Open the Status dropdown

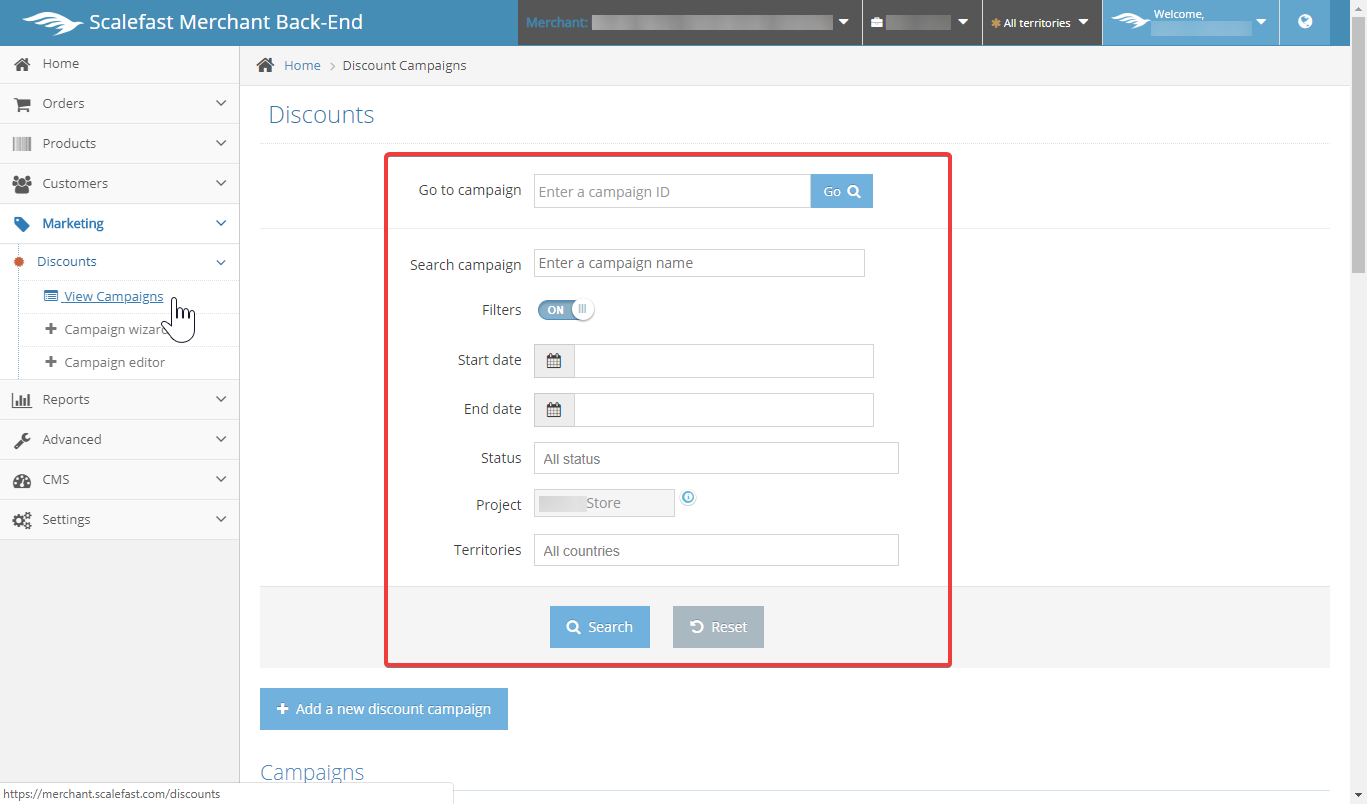716,458
